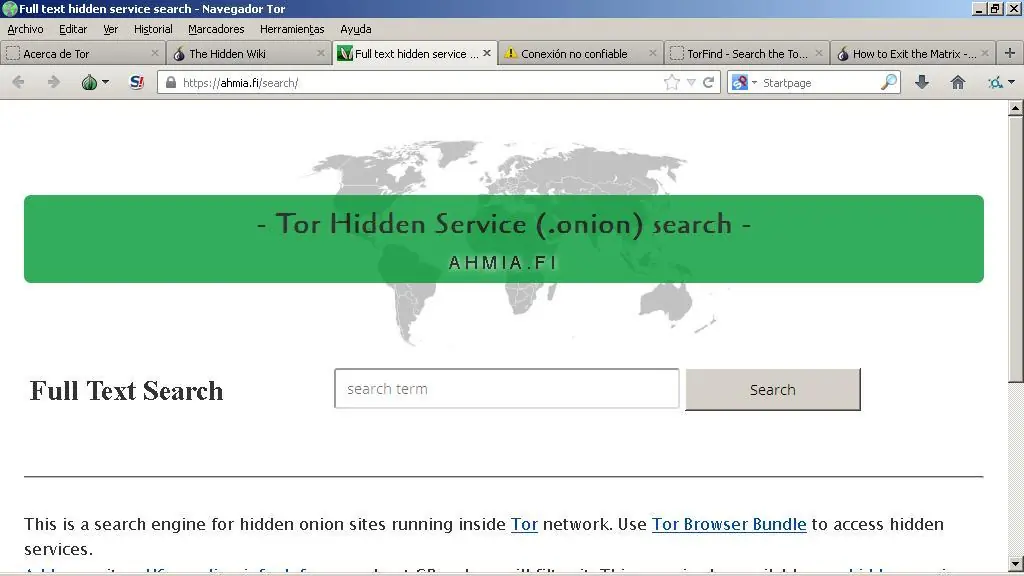Screen dimensions: 1024x576
Task: Click the onion favicon on The Hidden Wiki tab
Action: click(x=179, y=54)
